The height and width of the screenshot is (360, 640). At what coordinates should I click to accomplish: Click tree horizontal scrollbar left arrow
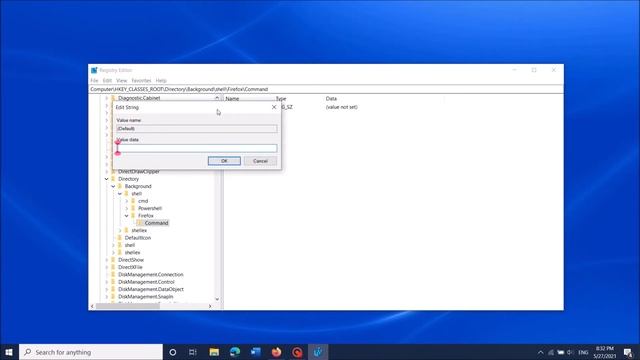coord(92,306)
